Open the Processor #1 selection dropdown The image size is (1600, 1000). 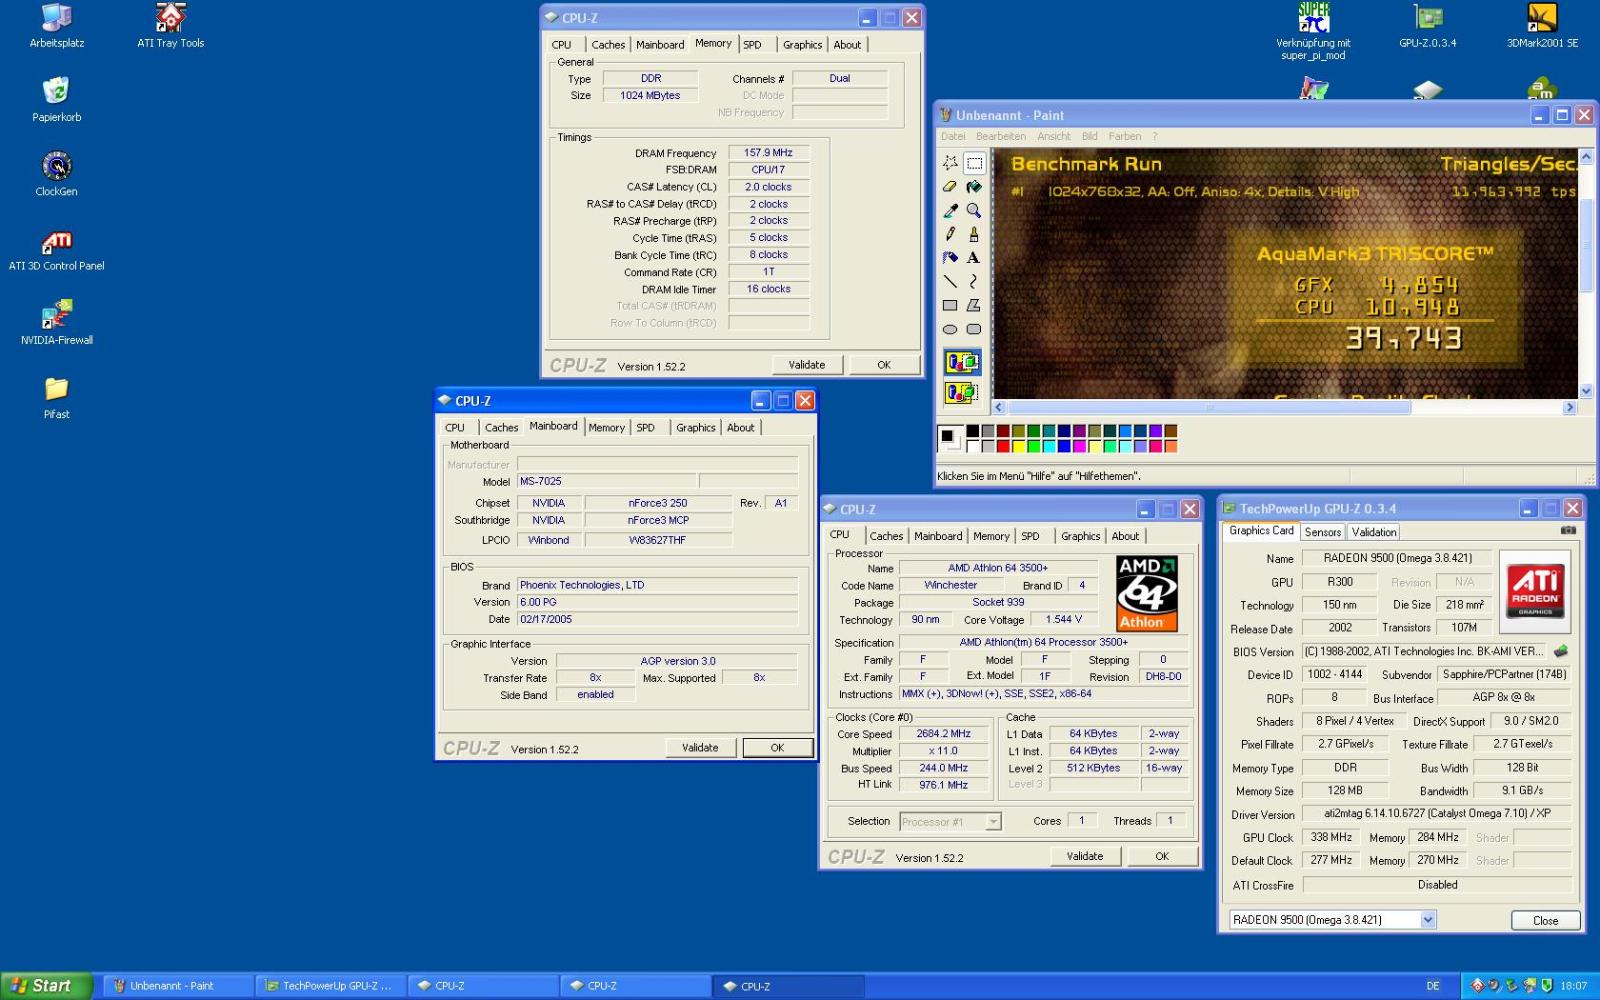point(993,822)
